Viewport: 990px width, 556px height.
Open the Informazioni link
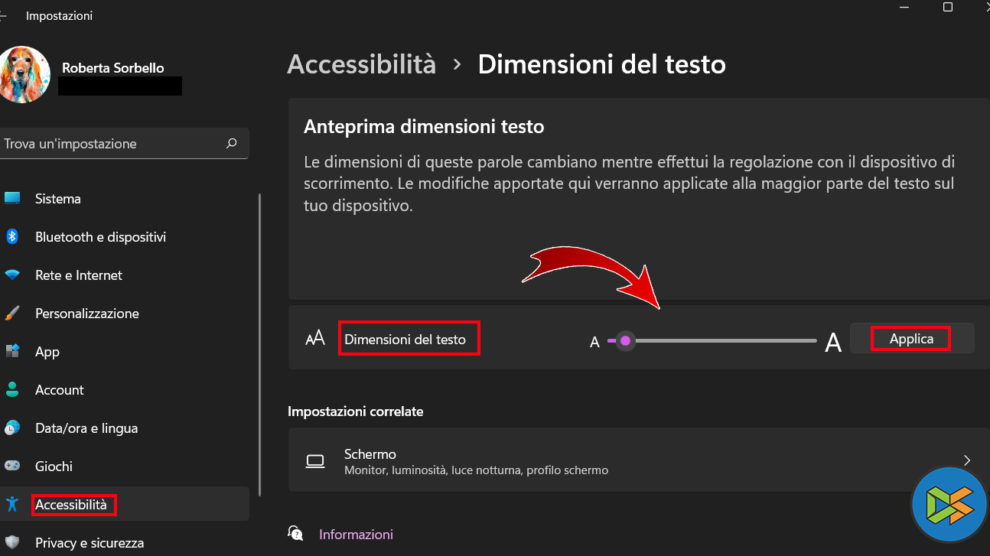356,534
